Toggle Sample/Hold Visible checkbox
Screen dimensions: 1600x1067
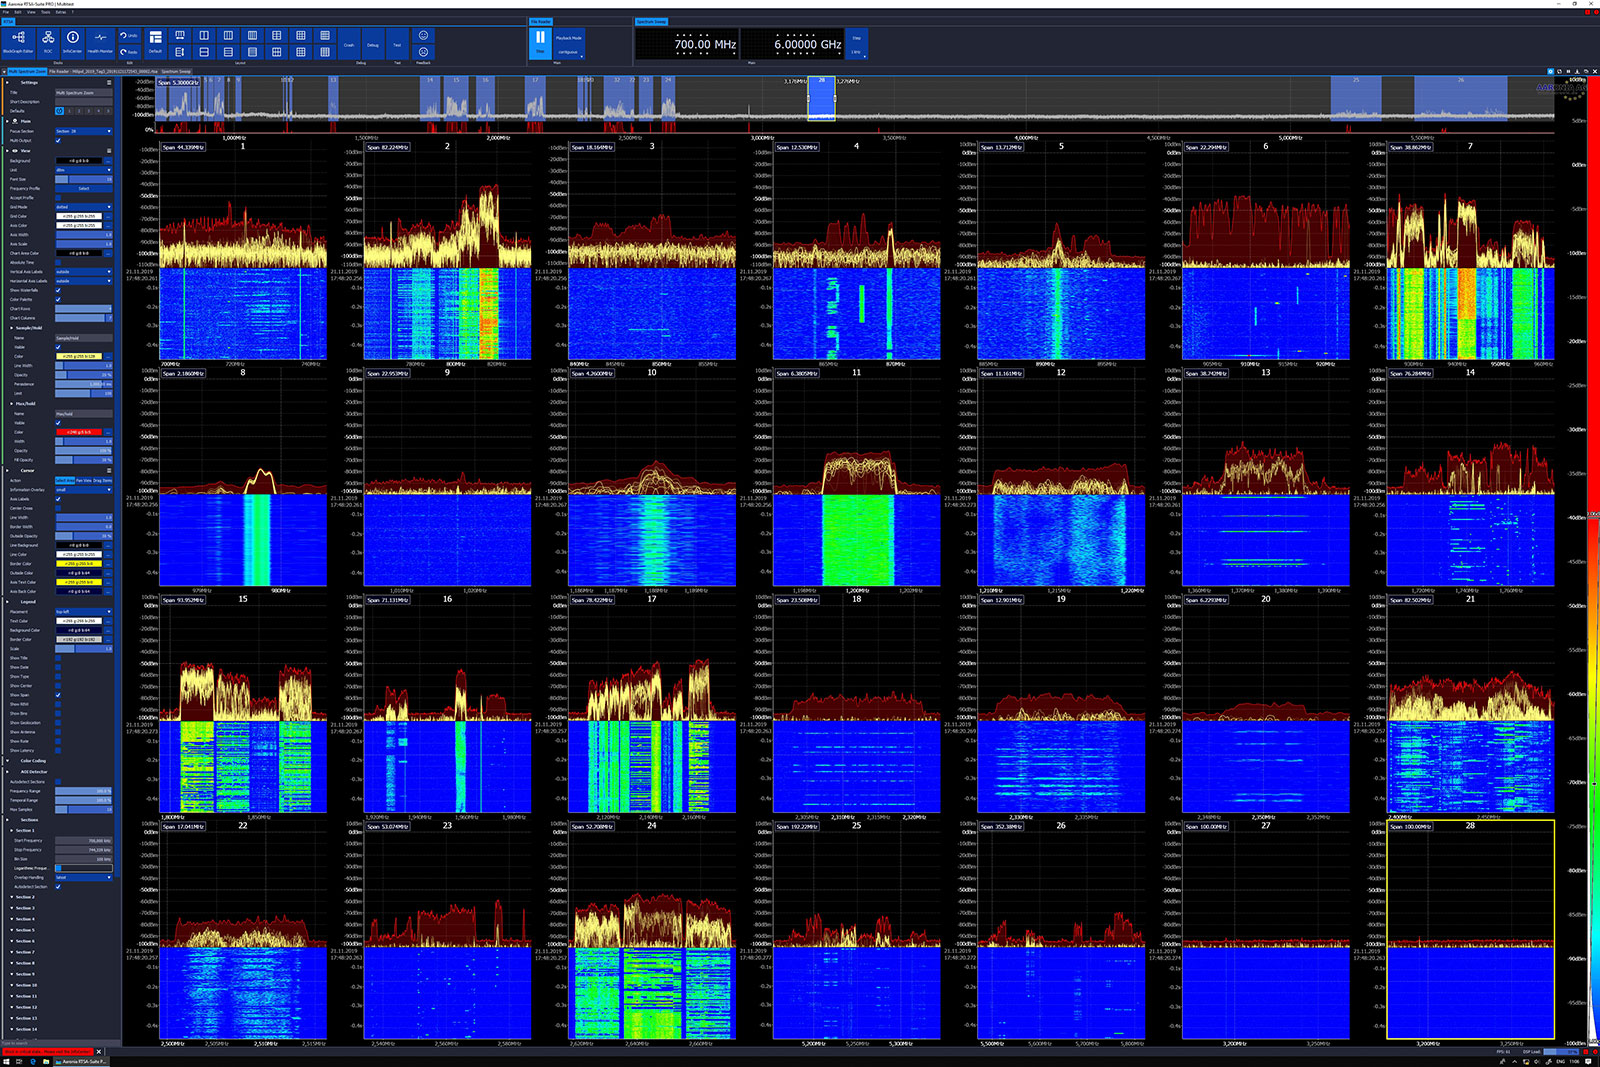[58, 347]
